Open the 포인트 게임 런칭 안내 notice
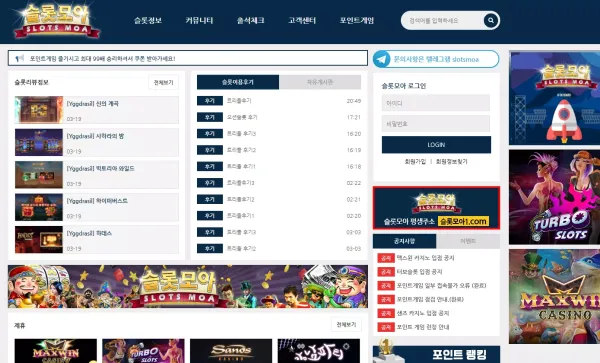 (x=423, y=327)
